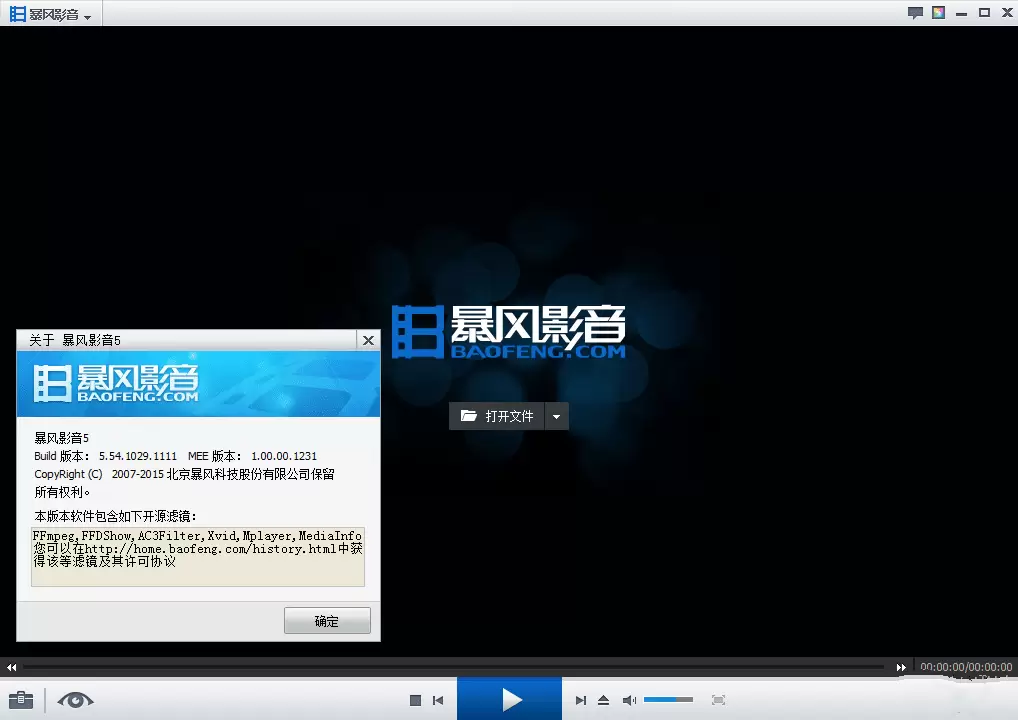The height and width of the screenshot is (720, 1018).
Task: Toggle fullscreen mode icon
Action: 718,700
